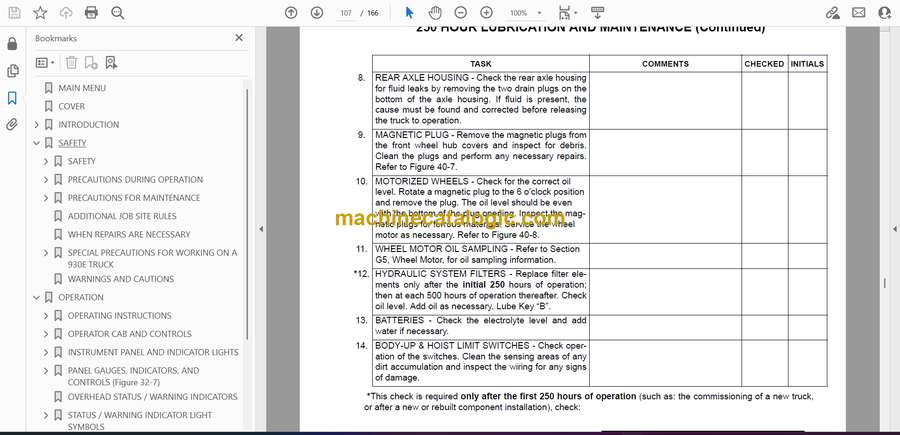Expand SPECIAL PRECAUTIONS FOR WORKING ON A 930E TRUCK
The image size is (900, 435).
click(x=46, y=253)
